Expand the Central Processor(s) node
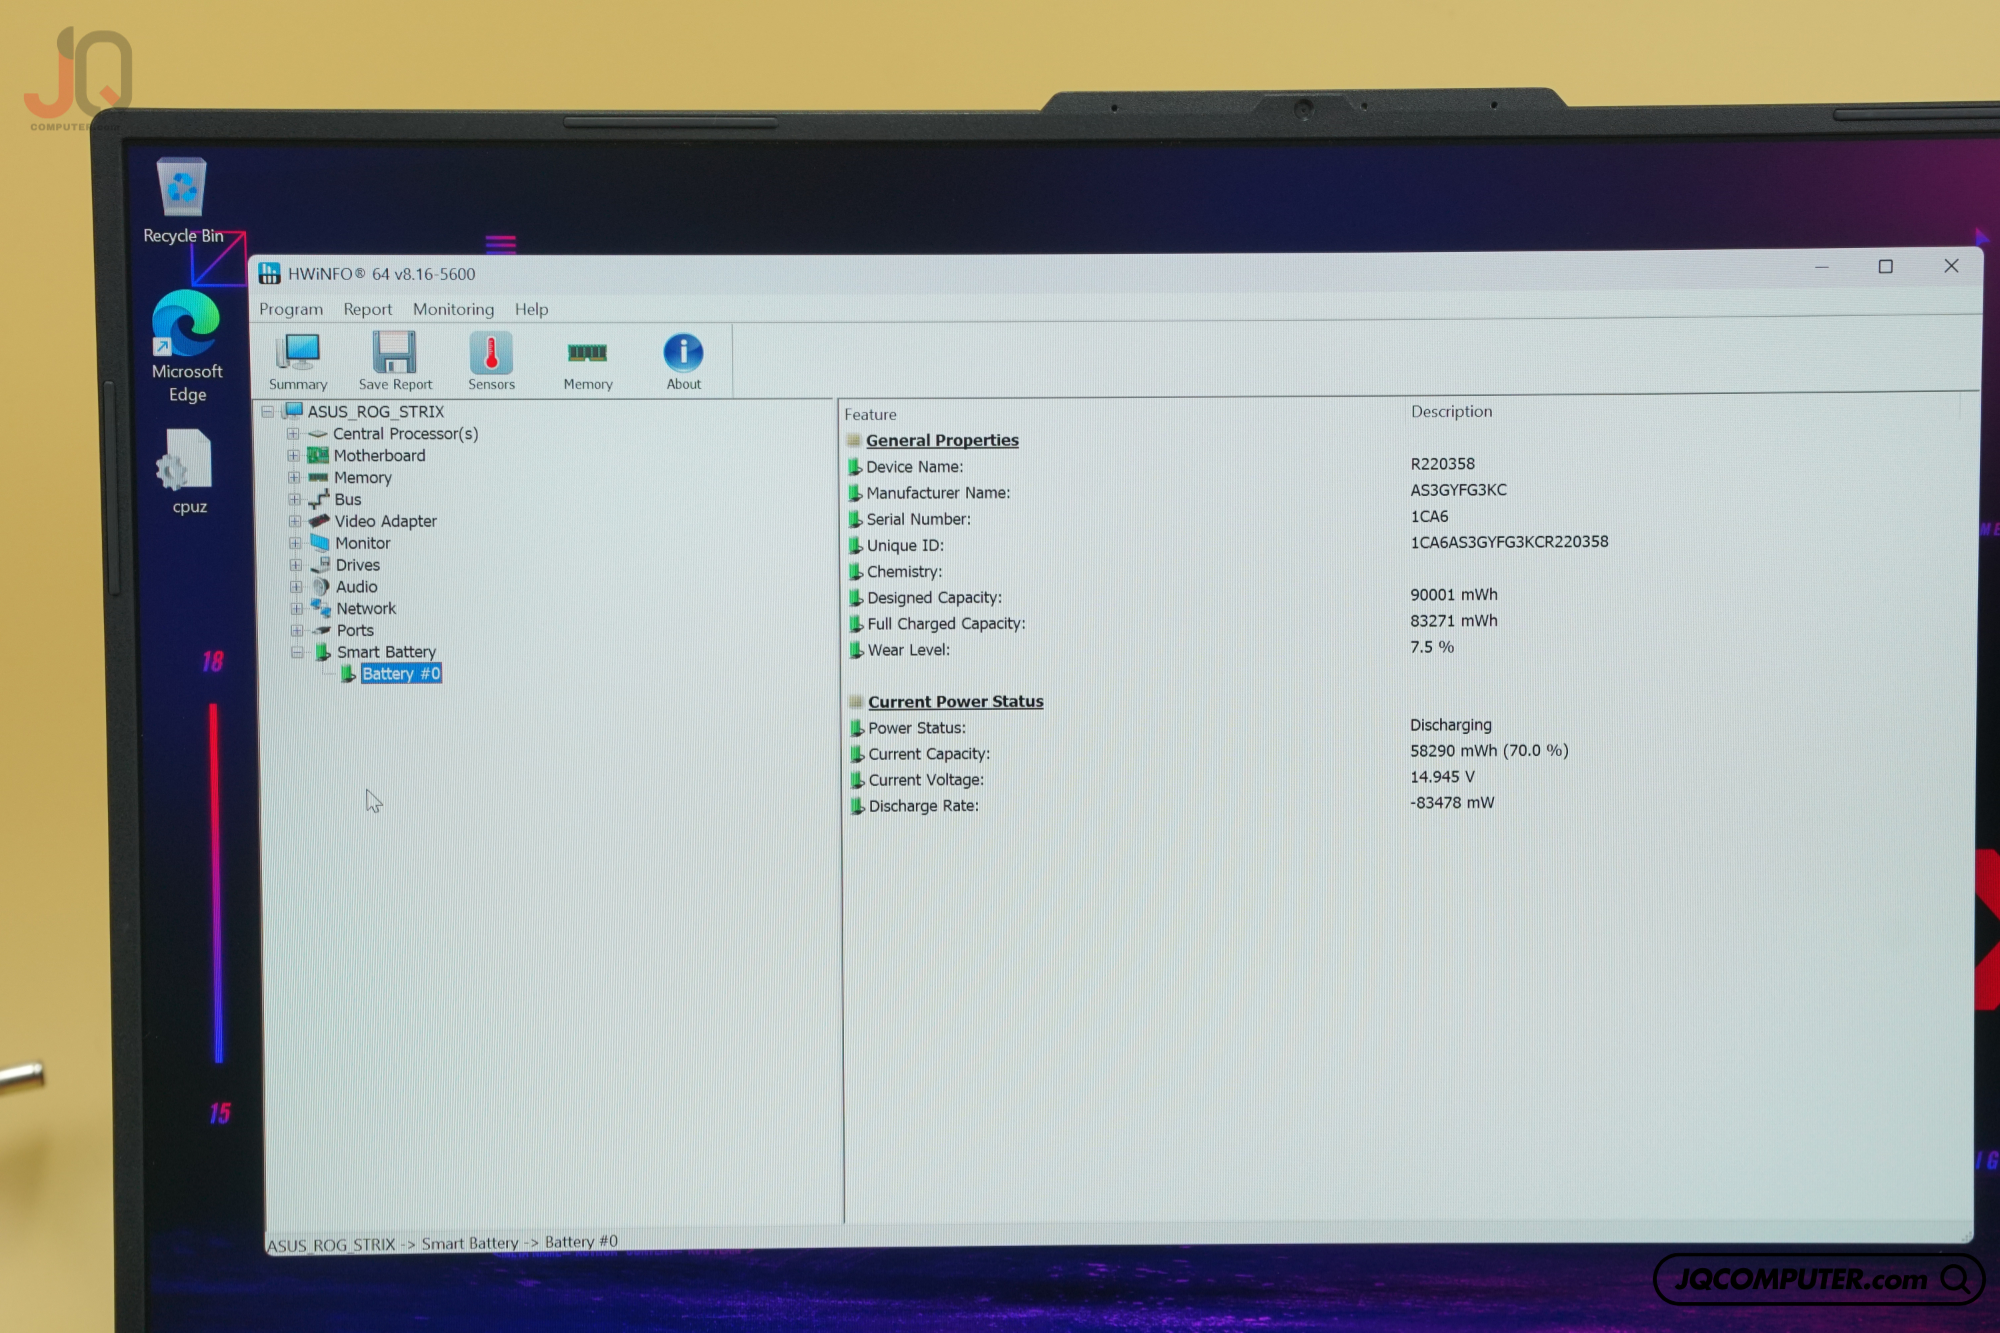Viewport: 2000px width, 1333px height. [x=293, y=434]
